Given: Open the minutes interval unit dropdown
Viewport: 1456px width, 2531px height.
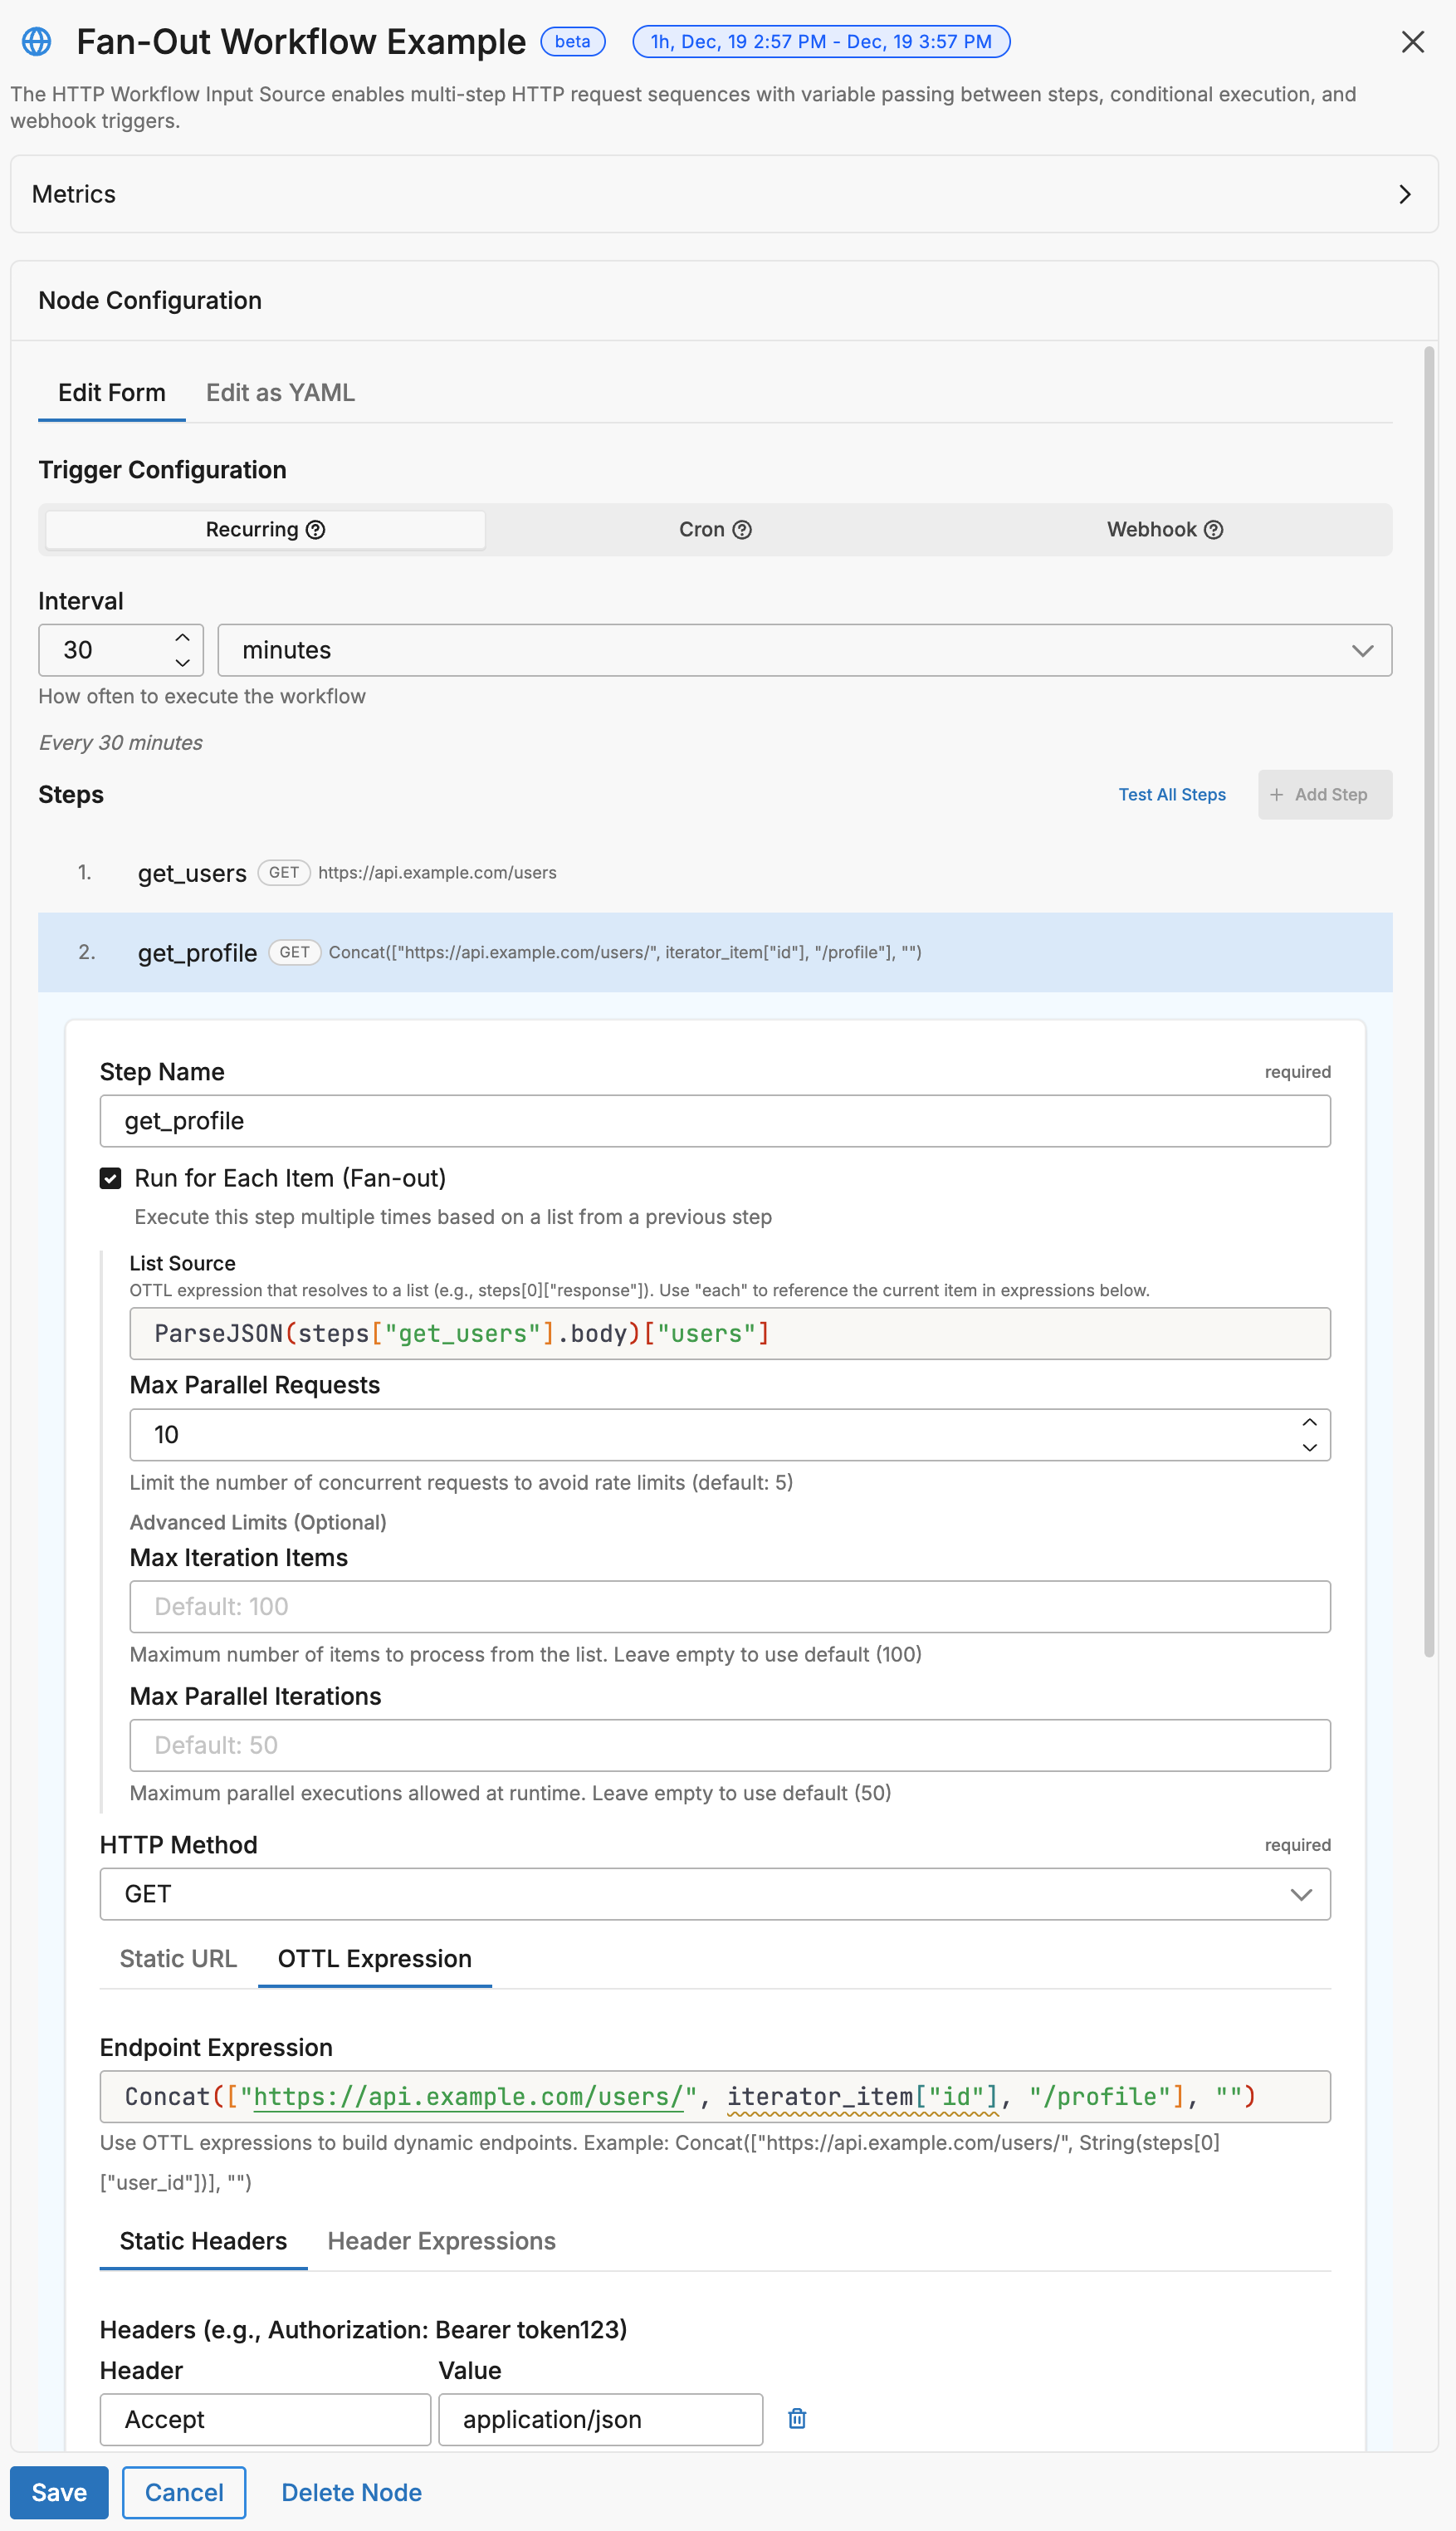Looking at the screenshot, I should pyautogui.click(x=803, y=649).
